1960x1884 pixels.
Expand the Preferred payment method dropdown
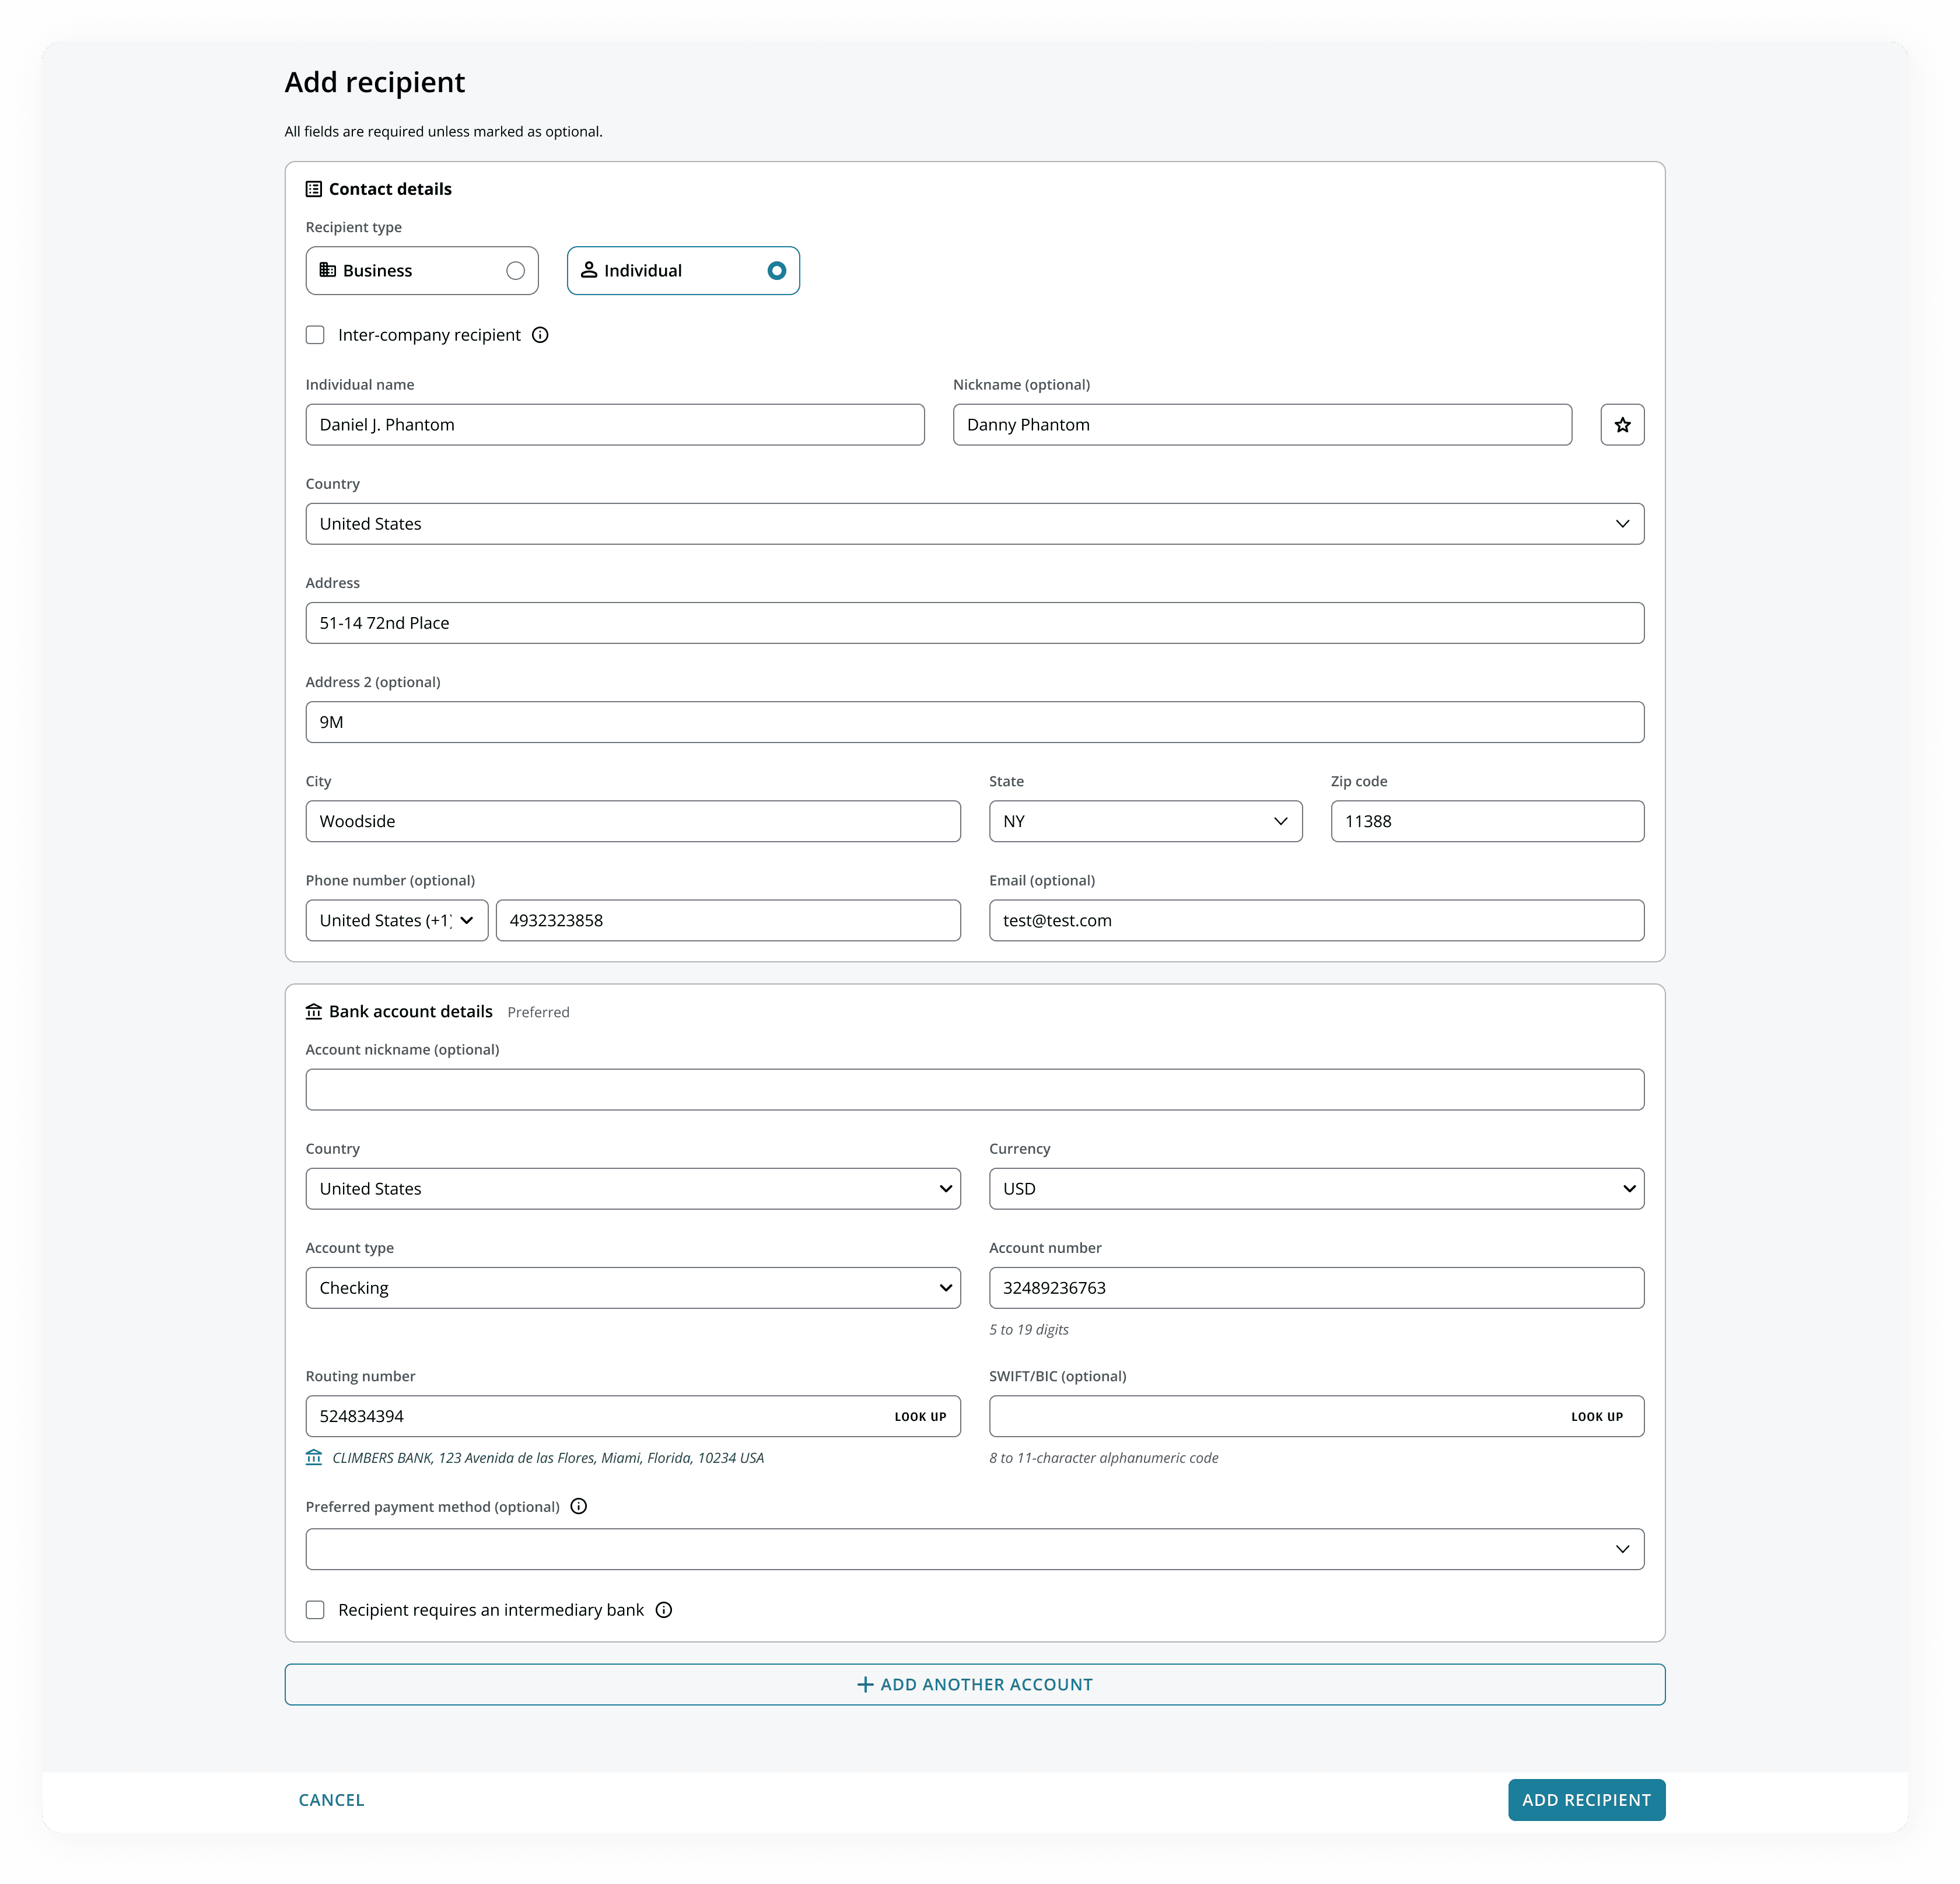point(974,1548)
